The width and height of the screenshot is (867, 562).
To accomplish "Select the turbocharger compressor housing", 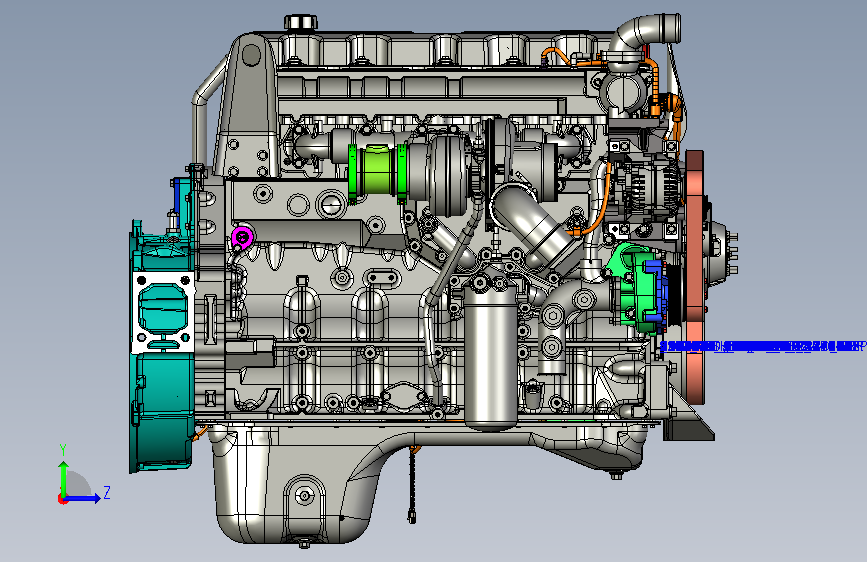I will pyautogui.click(x=449, y=175).
